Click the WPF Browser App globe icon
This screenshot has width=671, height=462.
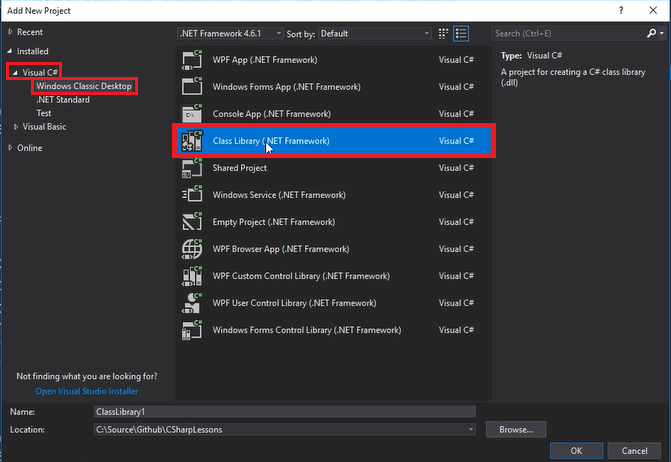(x=192, y=249)
